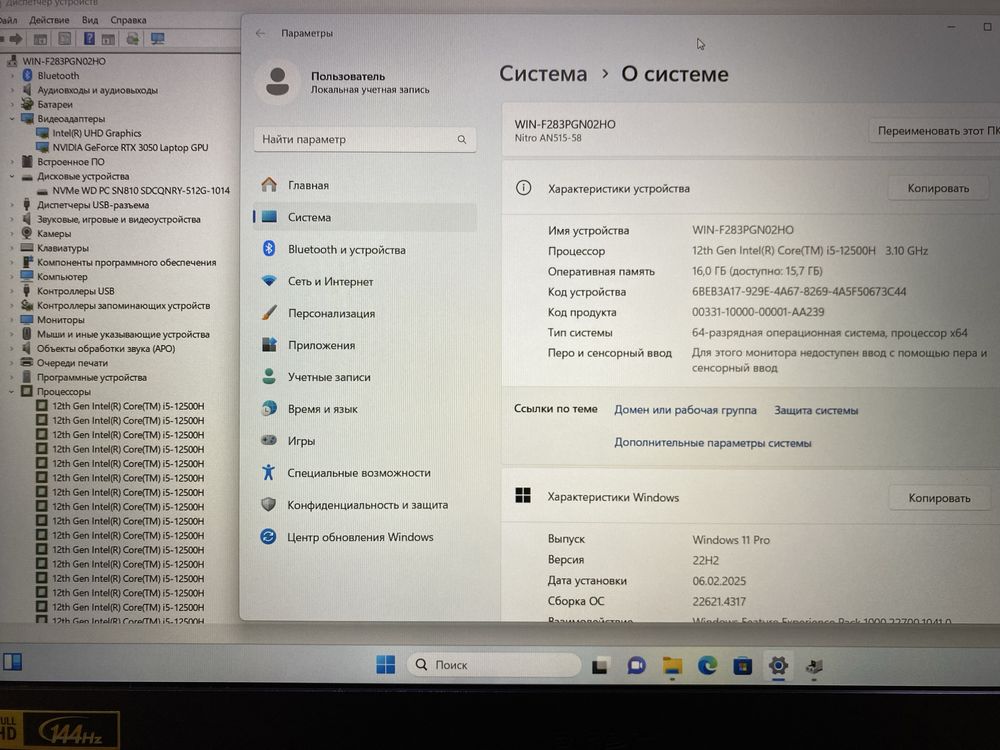The image size is (1000, 750).
Task: Click the Device Manager taskbar icon
Action: click(x=814, y=667)
